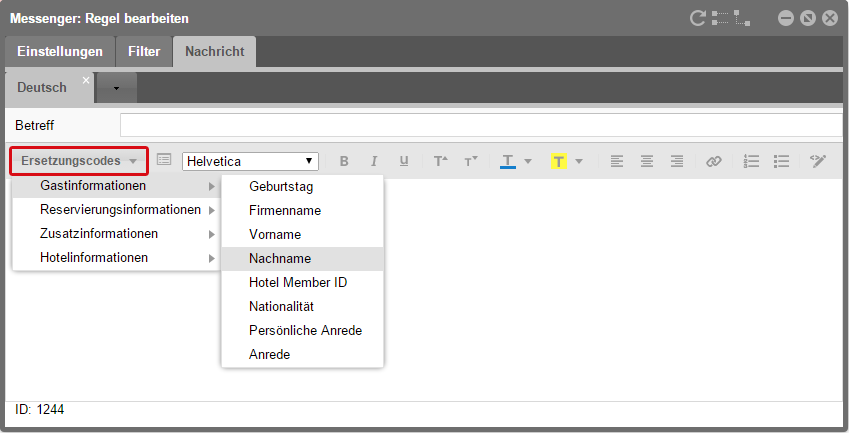The height and width of the screenshot is (433, 849).
Task: Insert a bulleted list
Action: tap(782, 161)
